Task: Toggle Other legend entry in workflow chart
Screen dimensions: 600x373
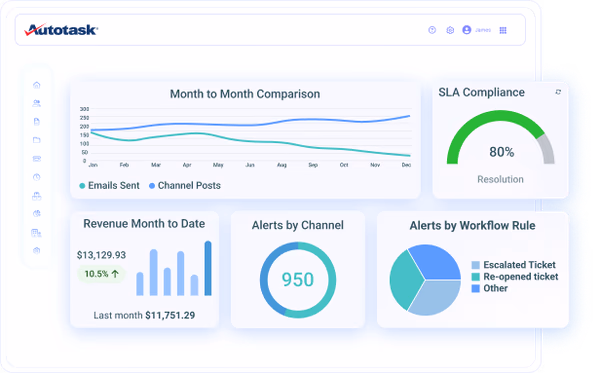Action: coord(490,288)
